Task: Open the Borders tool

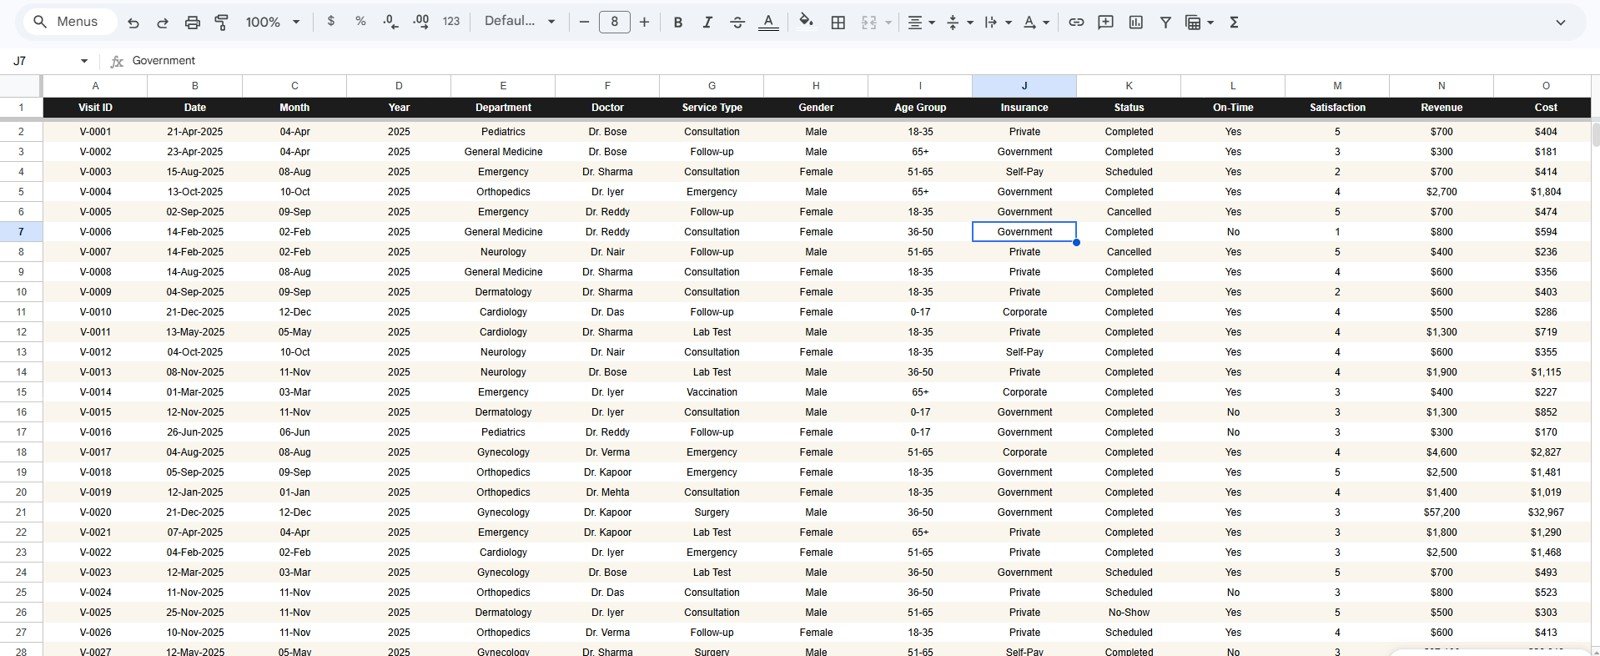Action: tap(838, 22)
